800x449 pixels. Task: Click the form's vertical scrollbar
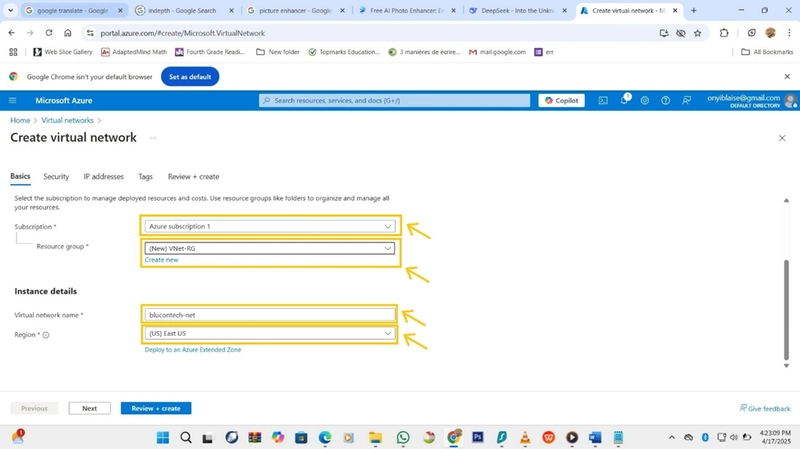point(786,310)
